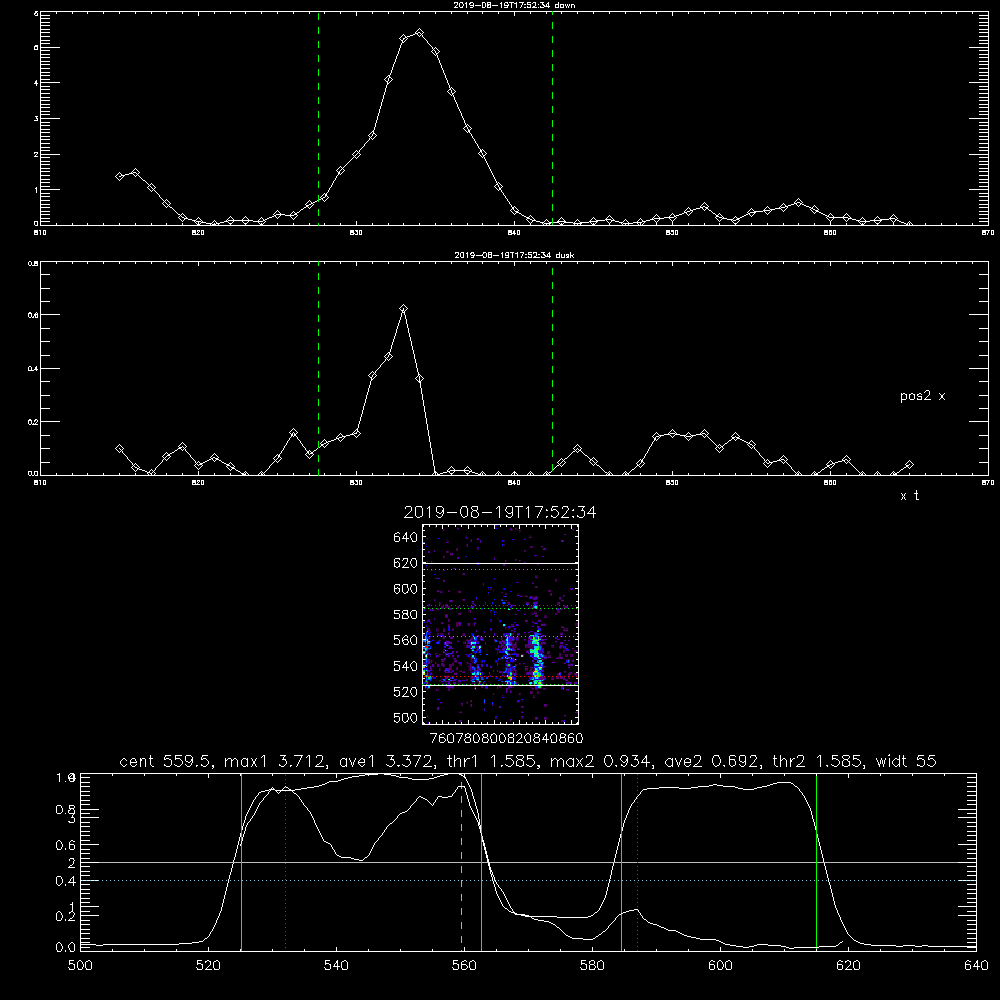Click the upper white horizontal line in spectrogram

(x=501, y=564)
